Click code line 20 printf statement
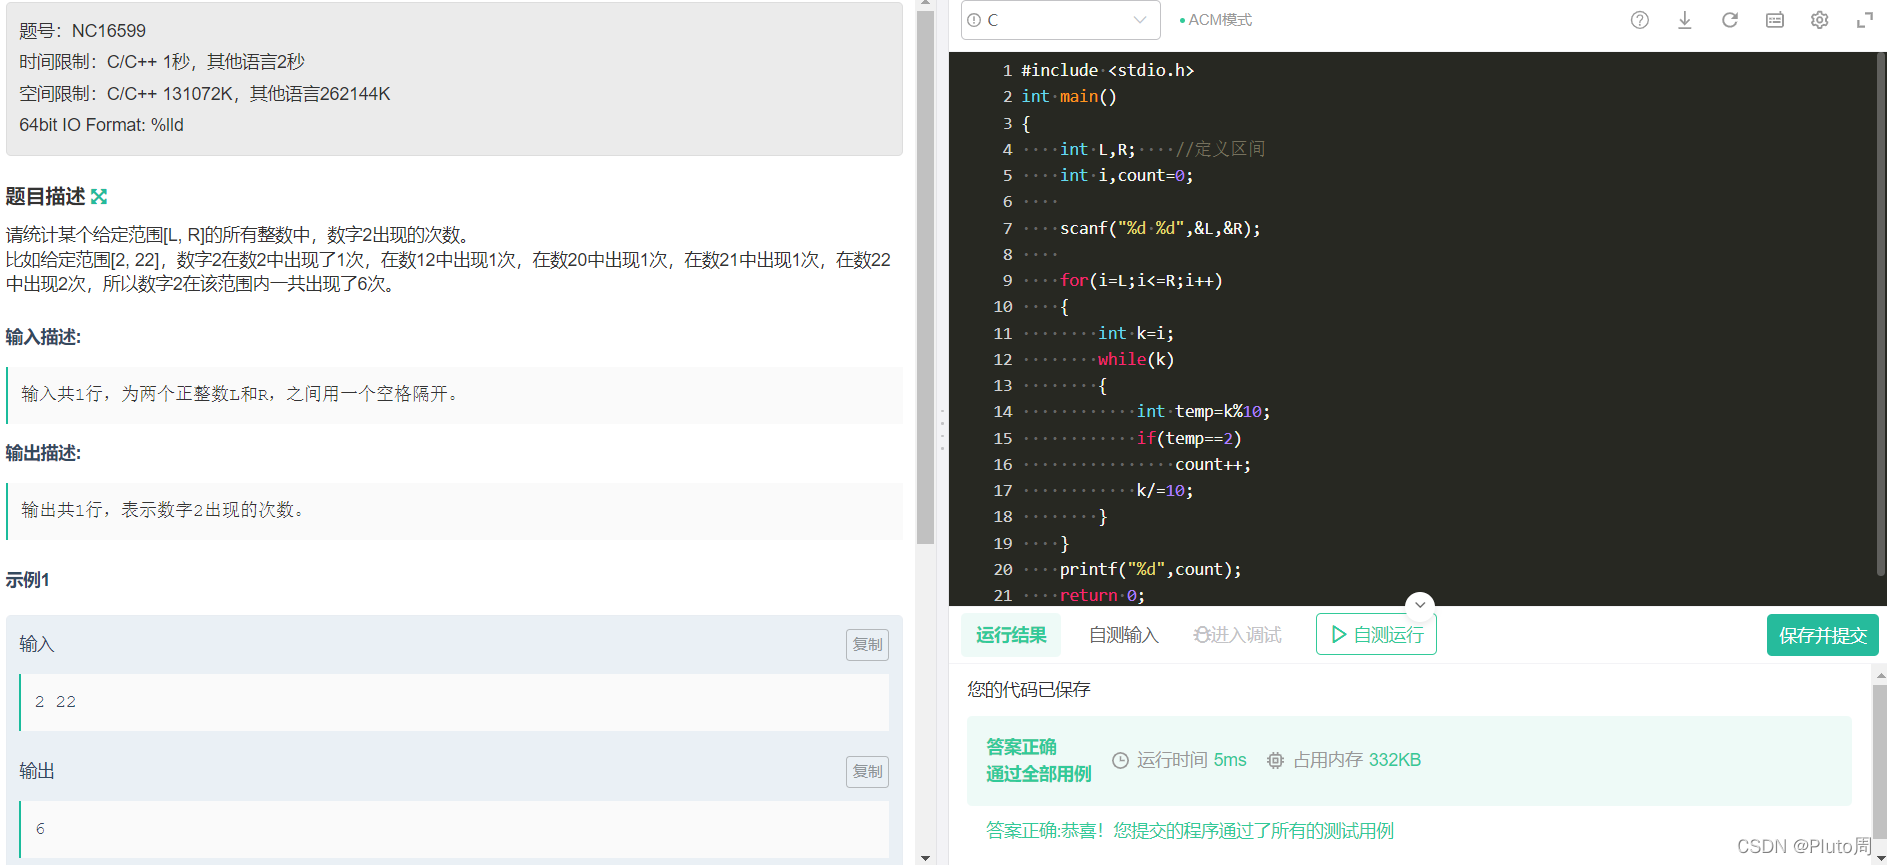This screenshot has width=1887, height=865. click(1150, 569)
